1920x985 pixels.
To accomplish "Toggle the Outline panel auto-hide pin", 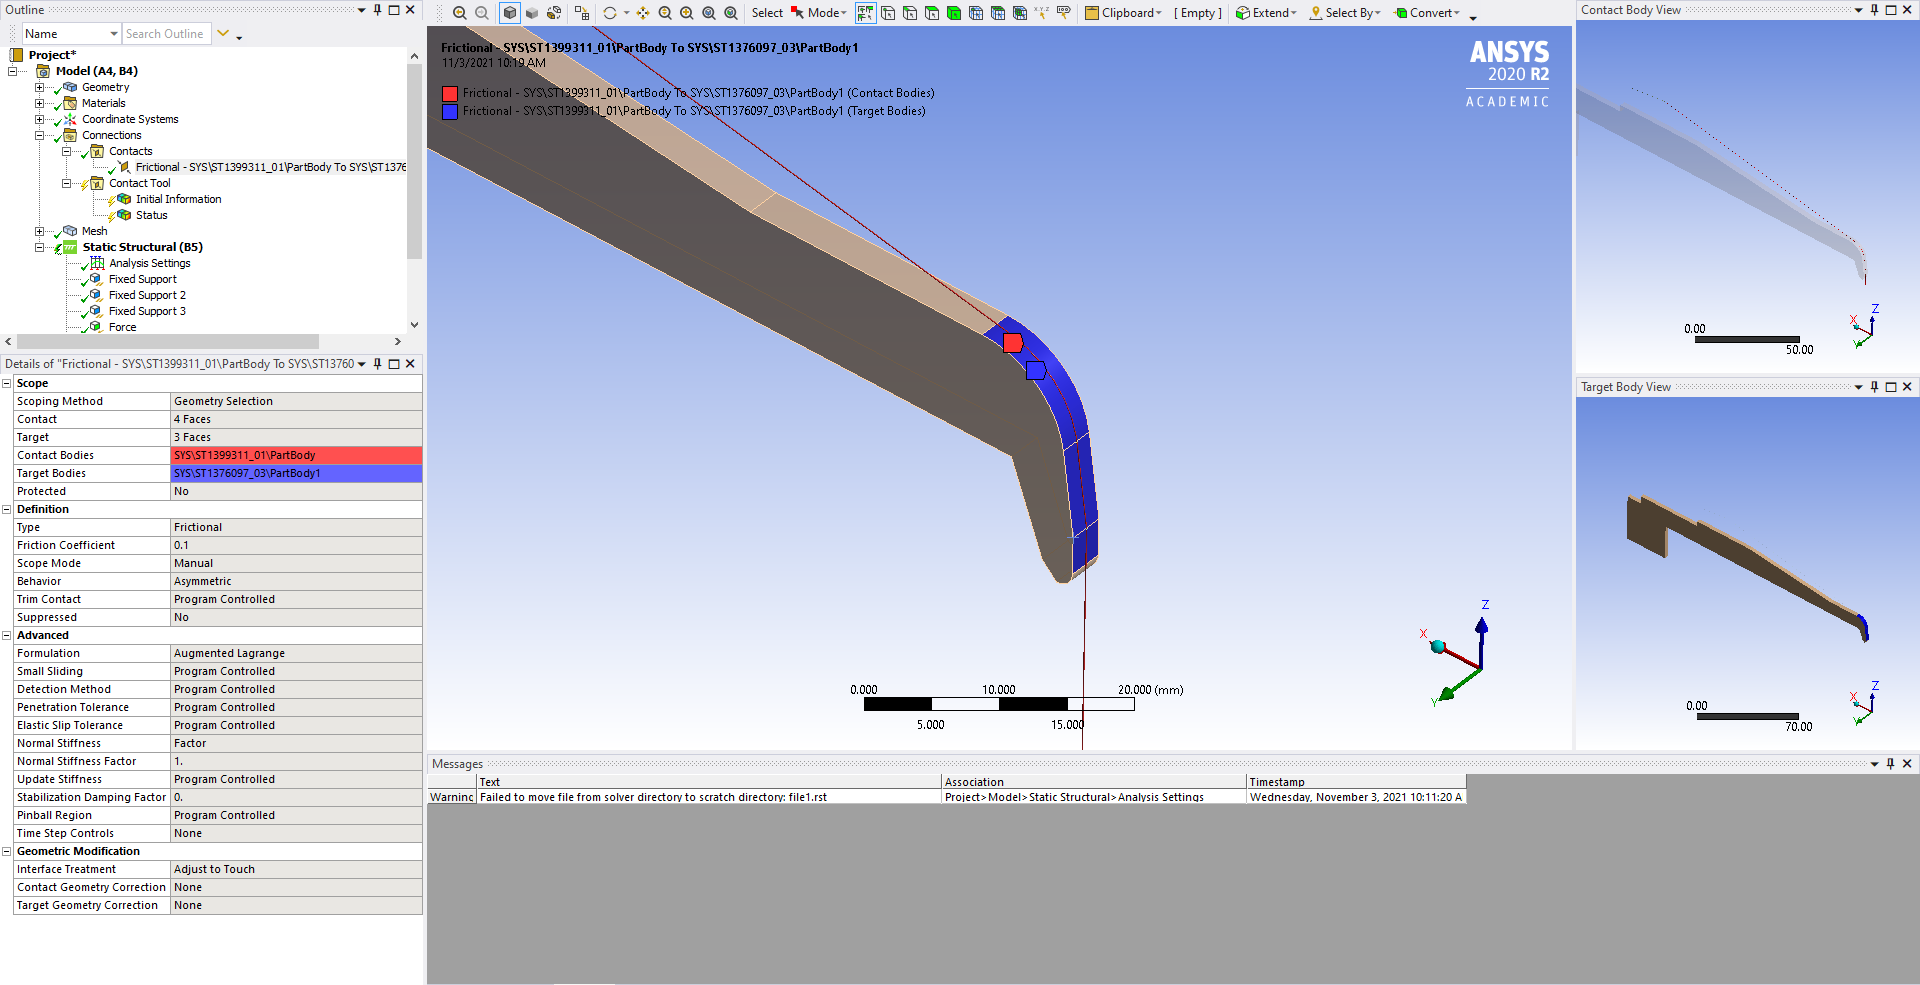I will click(377, 10).
